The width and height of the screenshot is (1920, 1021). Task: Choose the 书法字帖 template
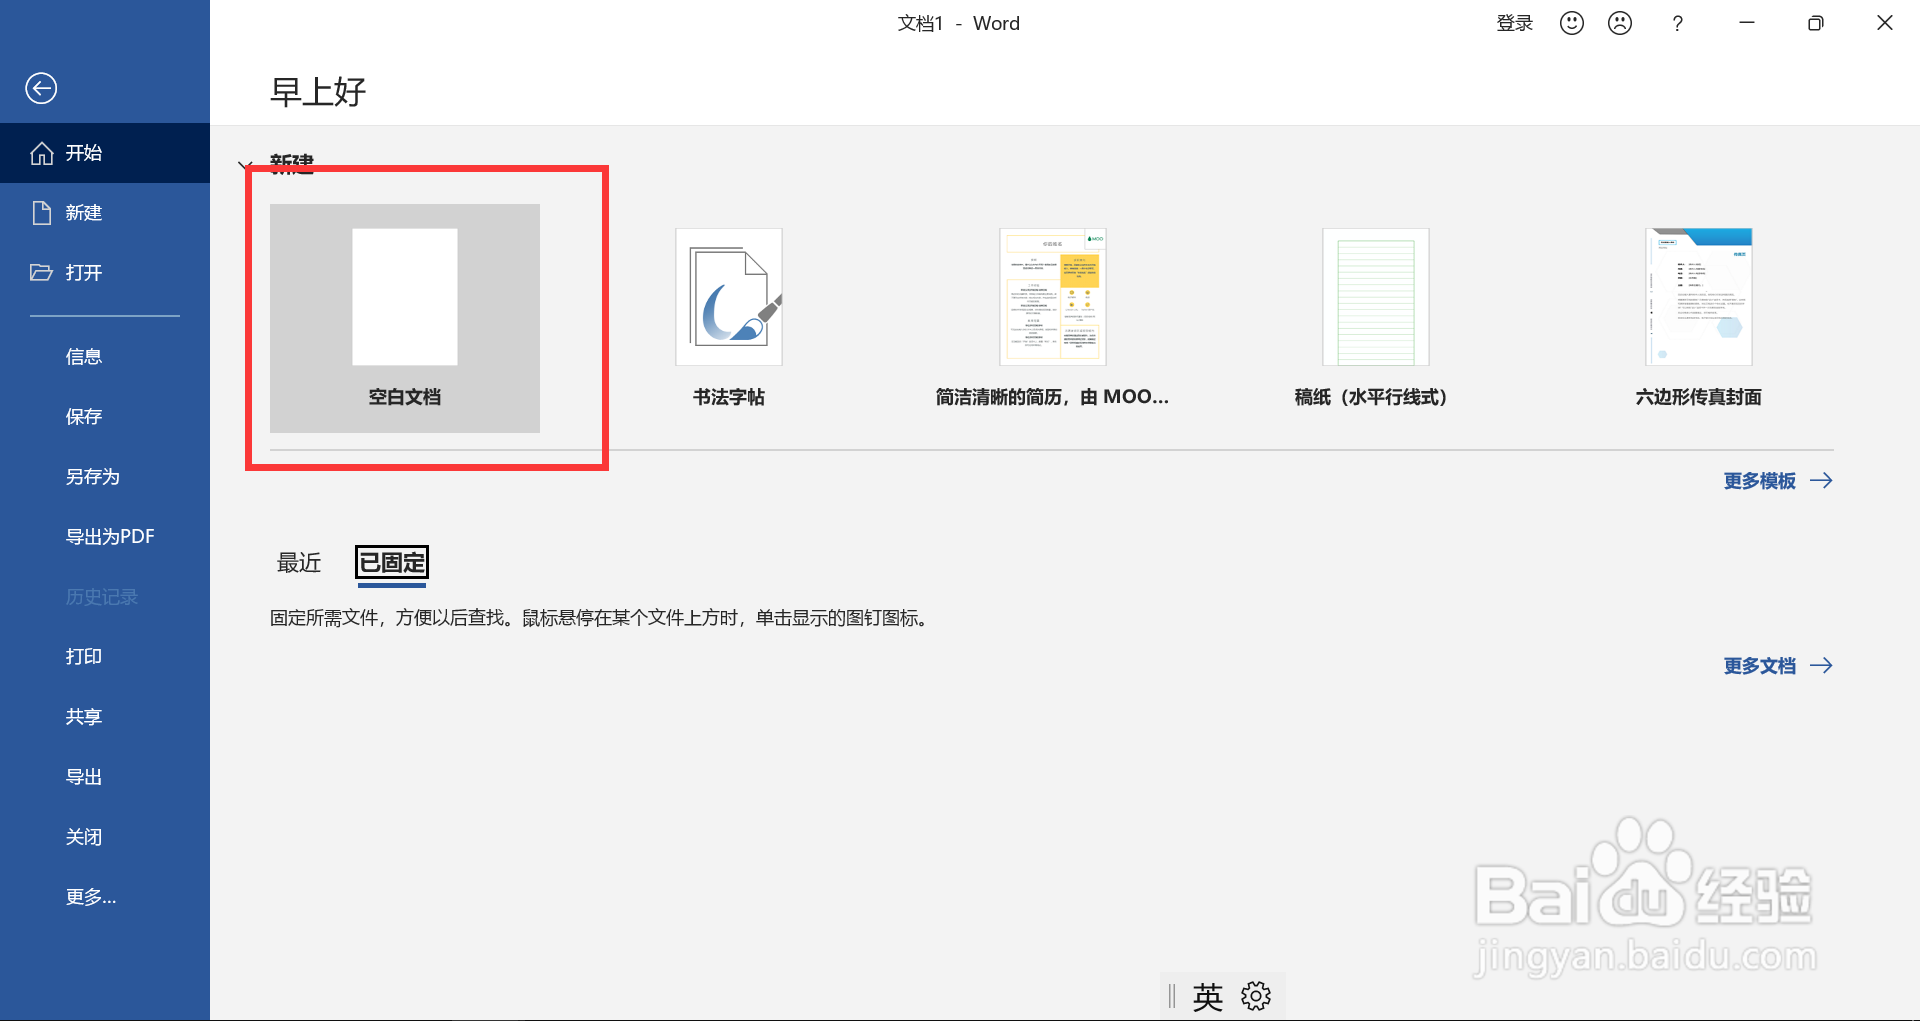point(729,318)
